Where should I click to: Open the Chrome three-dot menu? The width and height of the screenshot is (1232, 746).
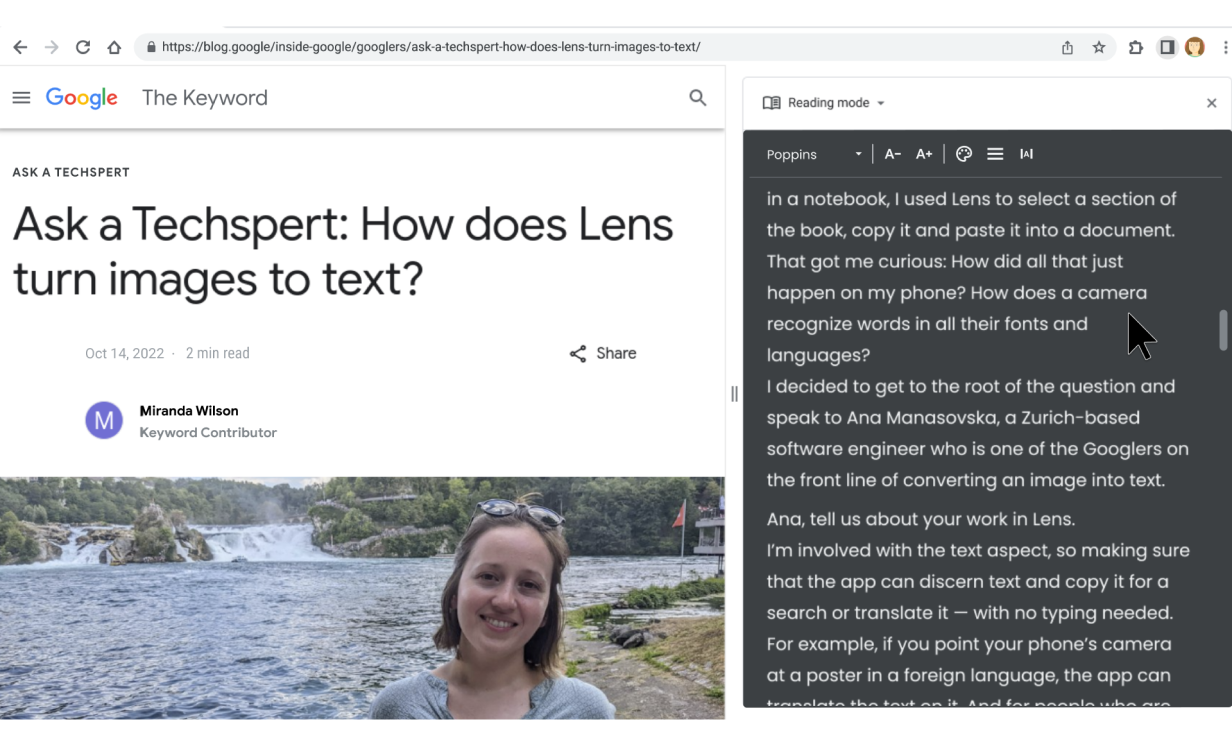pyautogui.click(x=1225, y=47)
